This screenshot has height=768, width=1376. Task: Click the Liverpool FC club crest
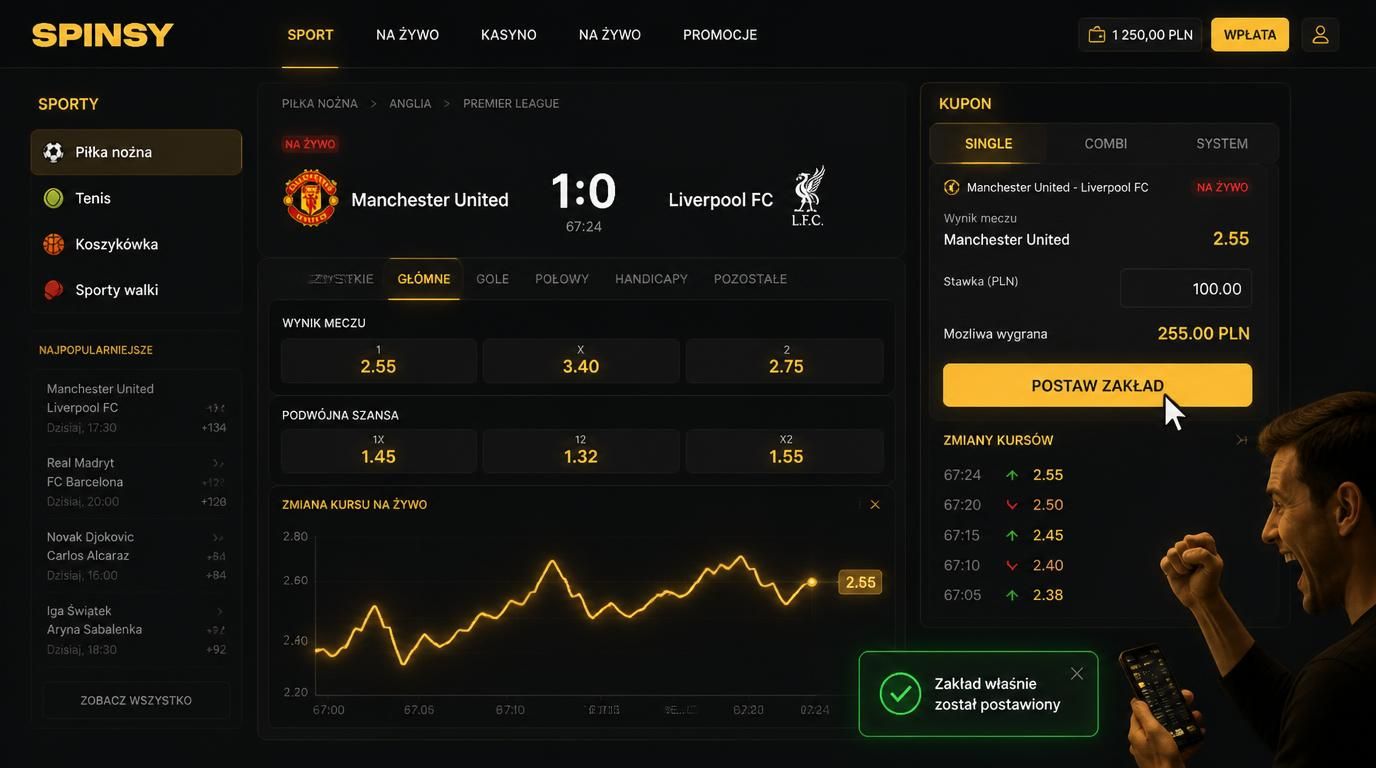click(807, 196)
